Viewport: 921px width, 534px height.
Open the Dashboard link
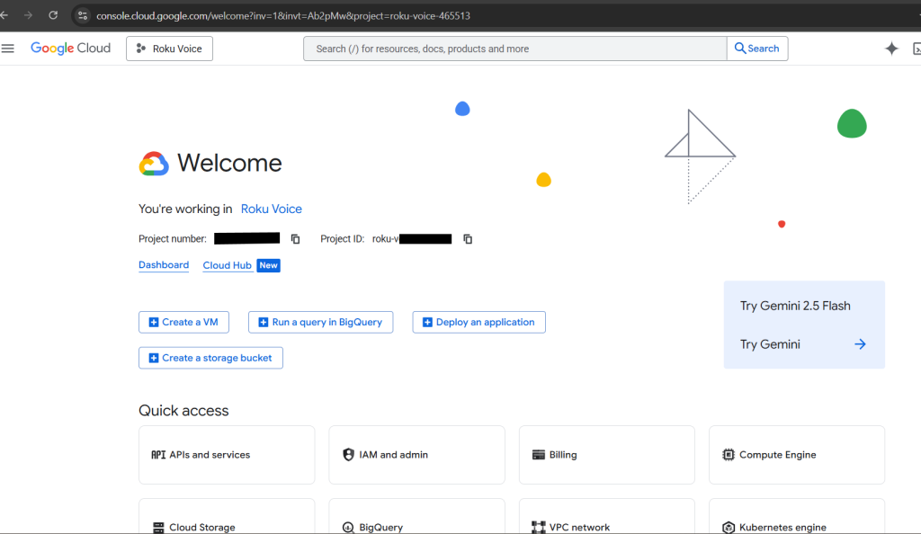(x=163, y=265)
